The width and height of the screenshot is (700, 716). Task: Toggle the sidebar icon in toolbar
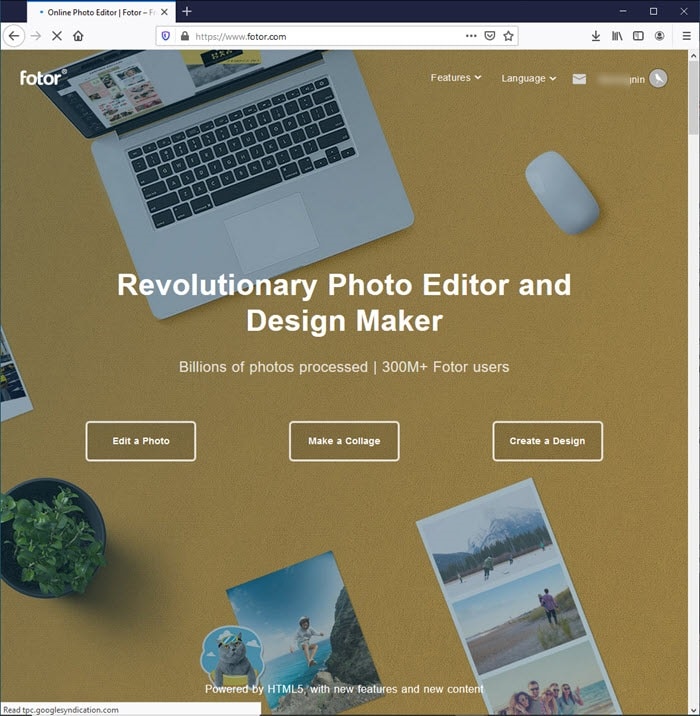click(638, 36)
